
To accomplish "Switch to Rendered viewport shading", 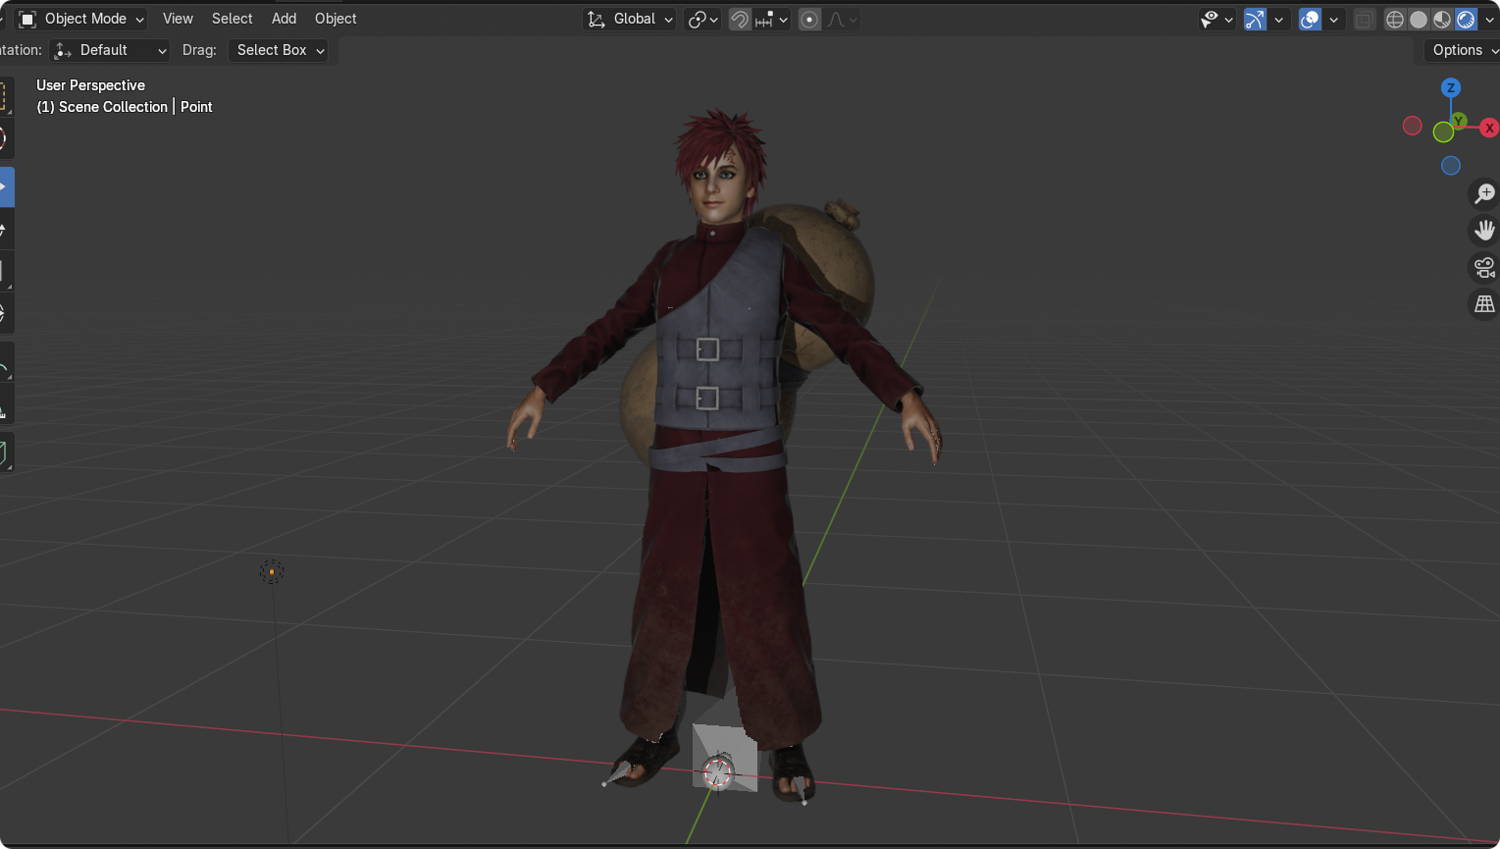I will click(1466, 19).
